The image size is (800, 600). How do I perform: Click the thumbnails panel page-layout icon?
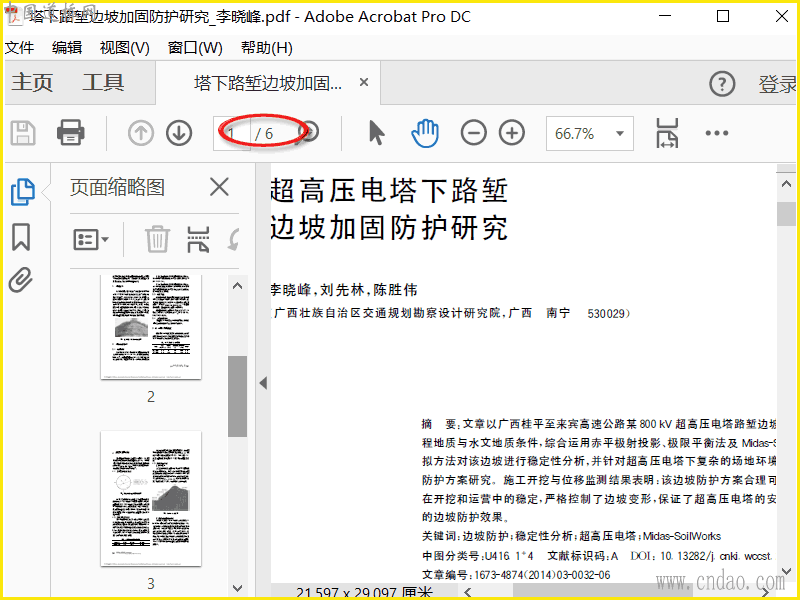tap(198, 239)
